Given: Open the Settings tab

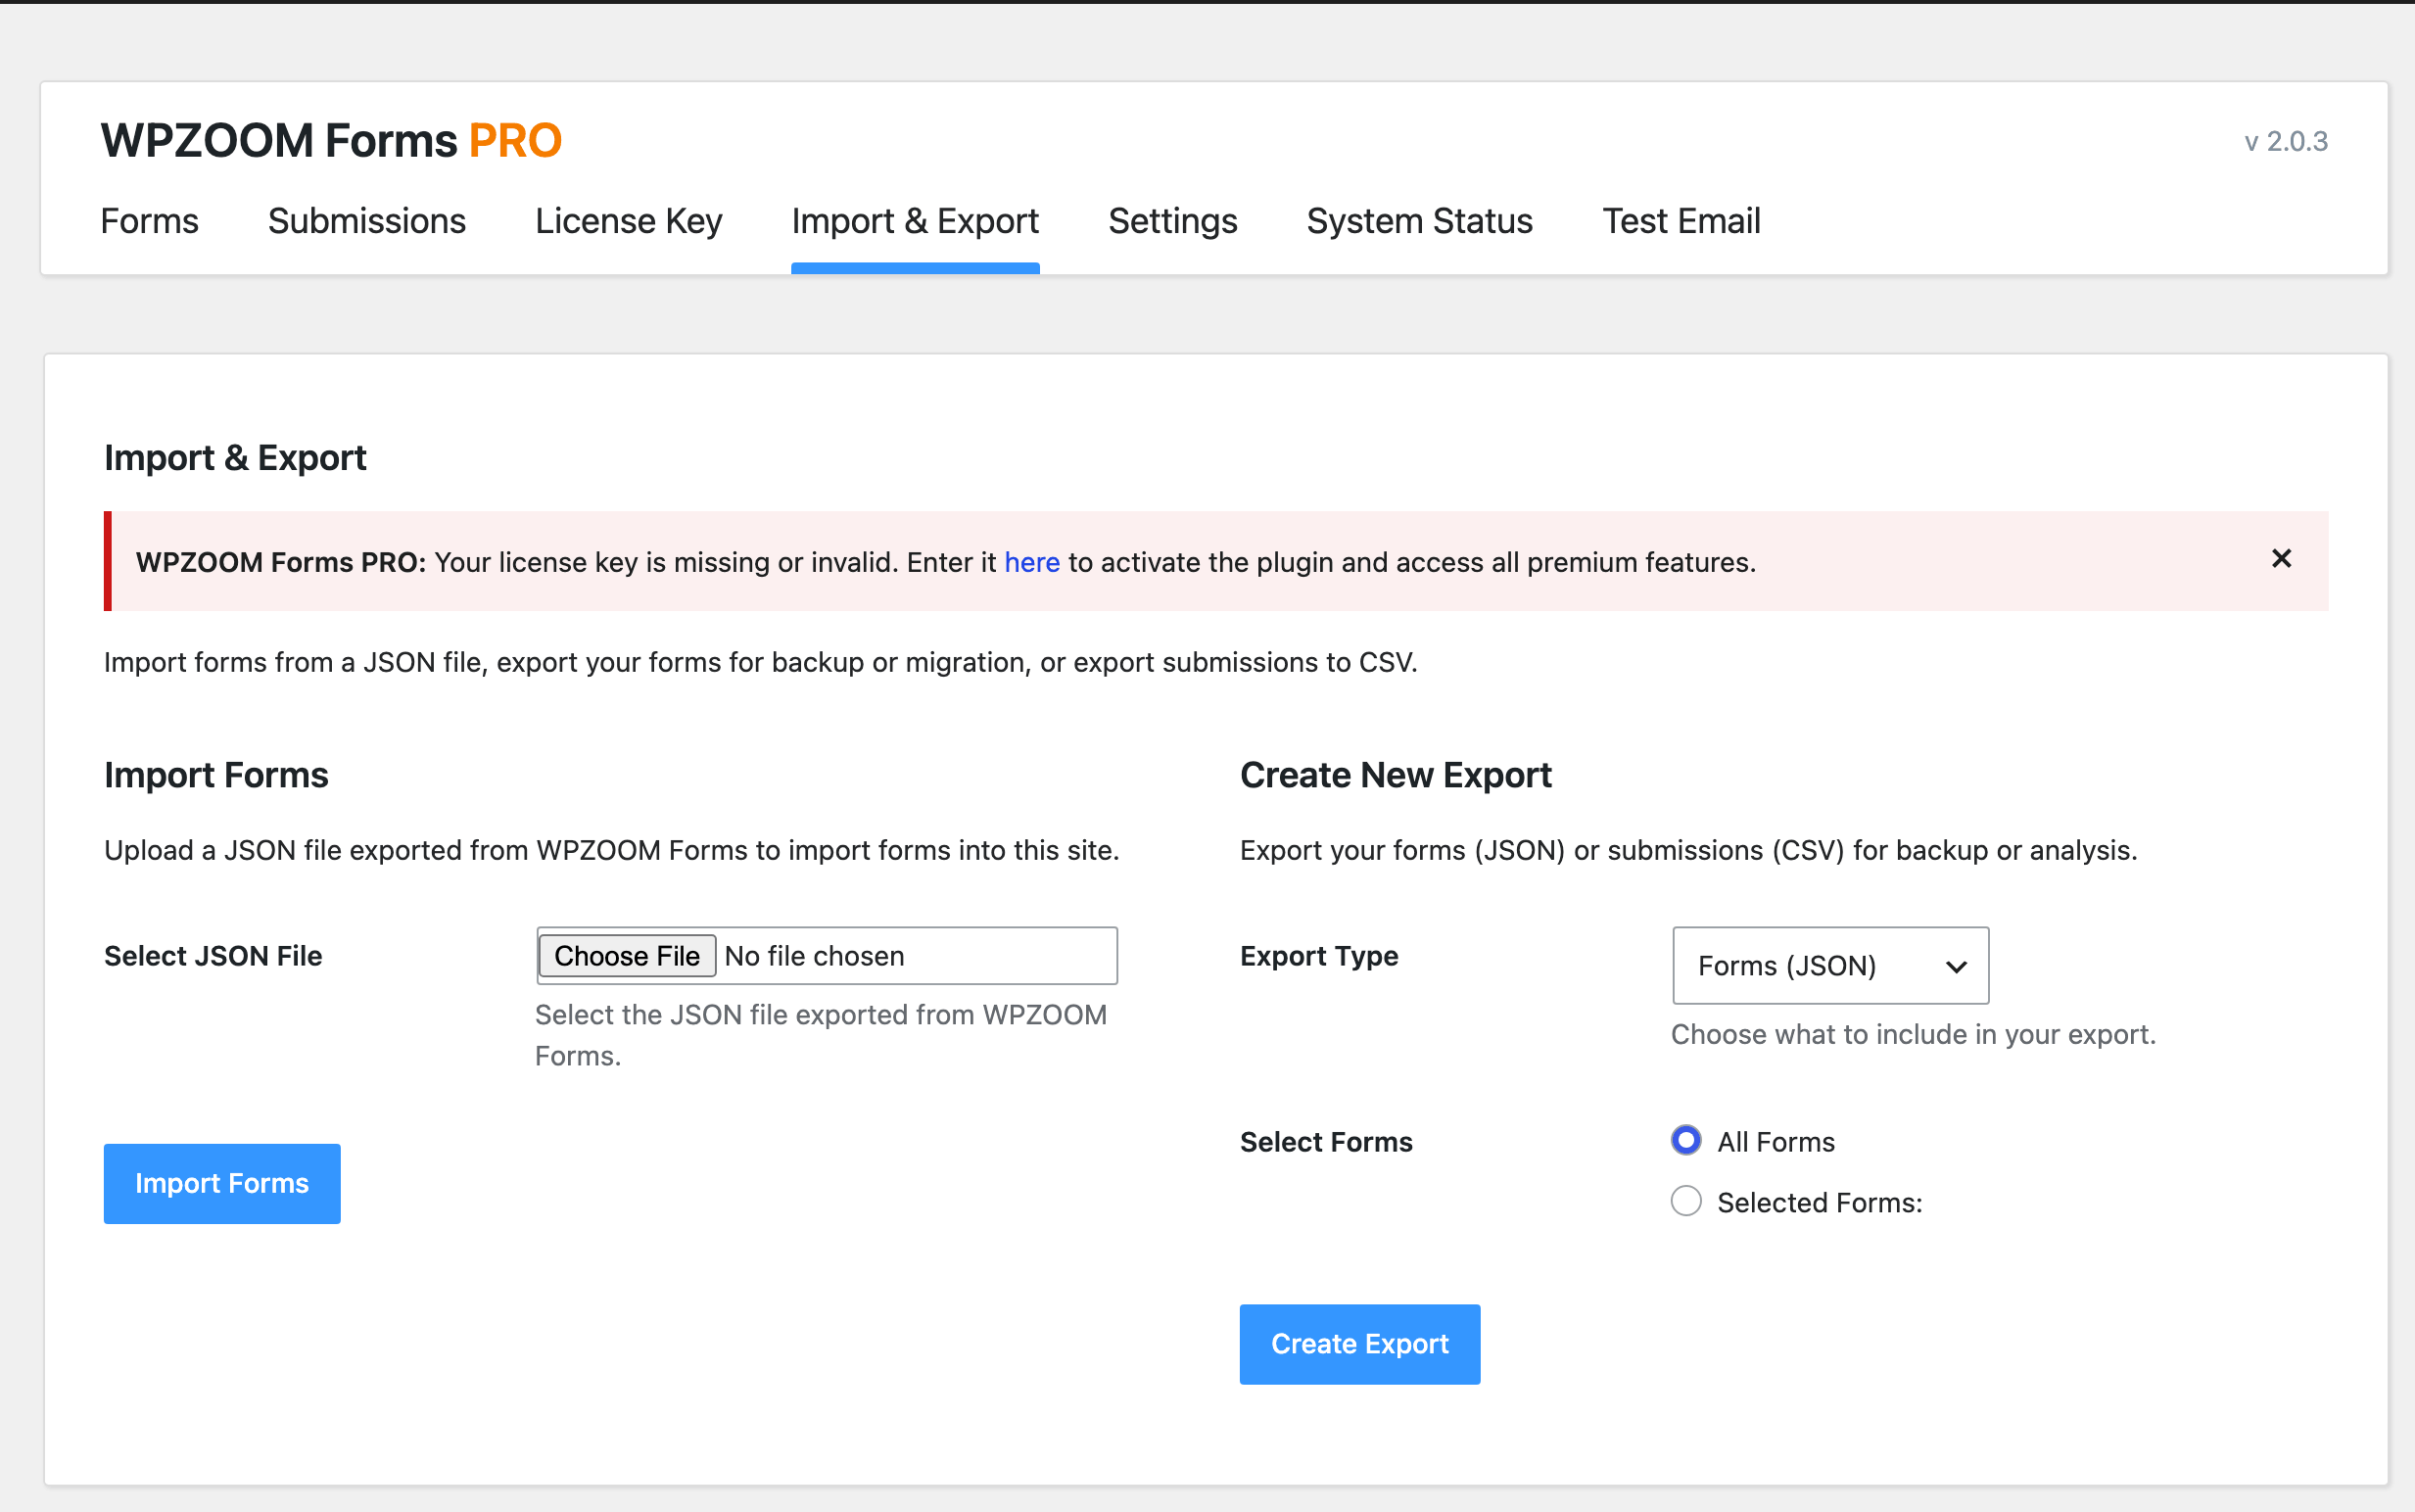Looking at the screenshot, I should tap(1173, 221).
